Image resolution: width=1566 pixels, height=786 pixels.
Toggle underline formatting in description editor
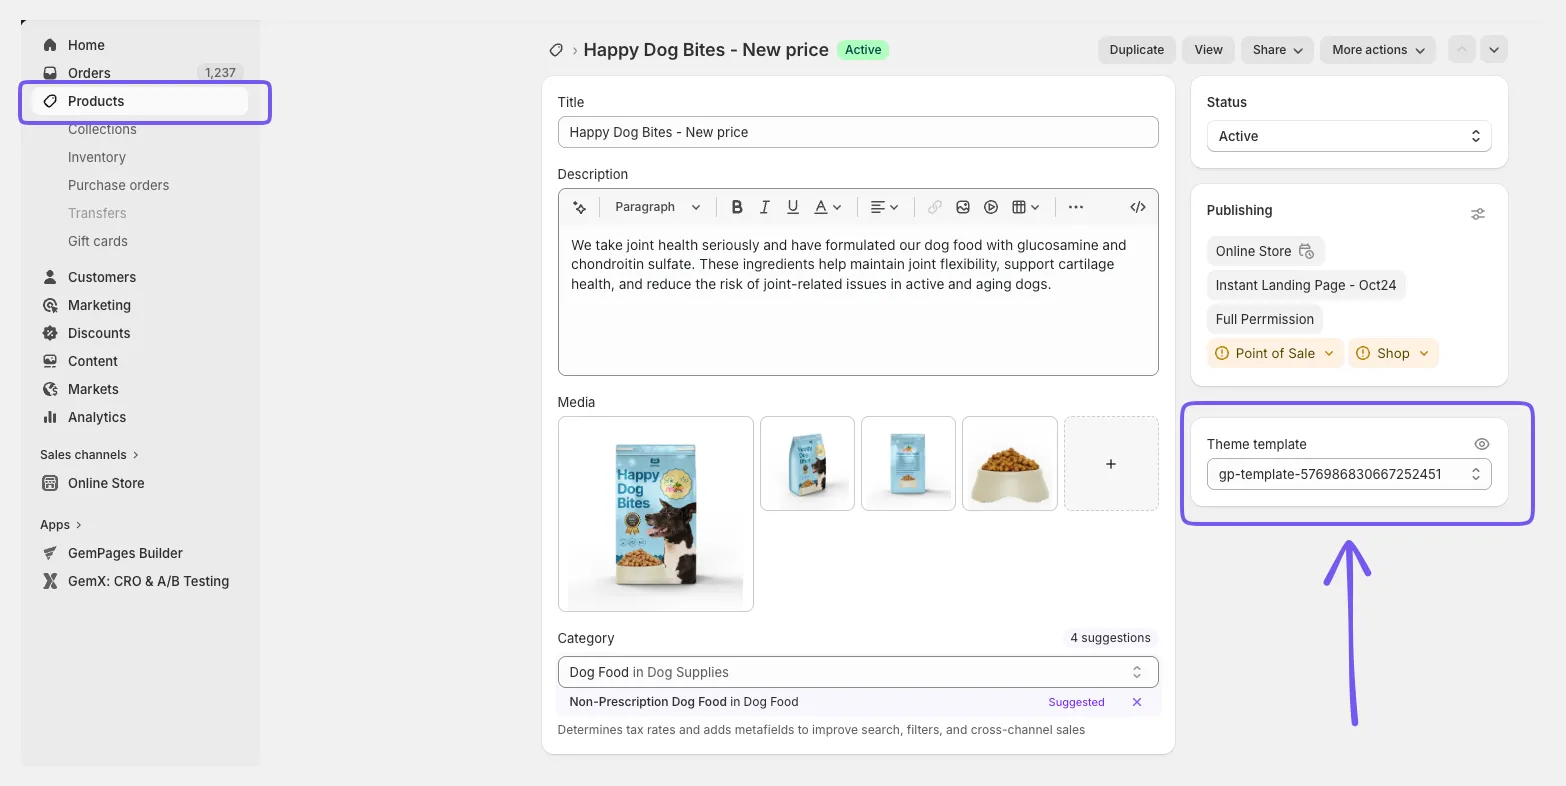coord(793,207)
